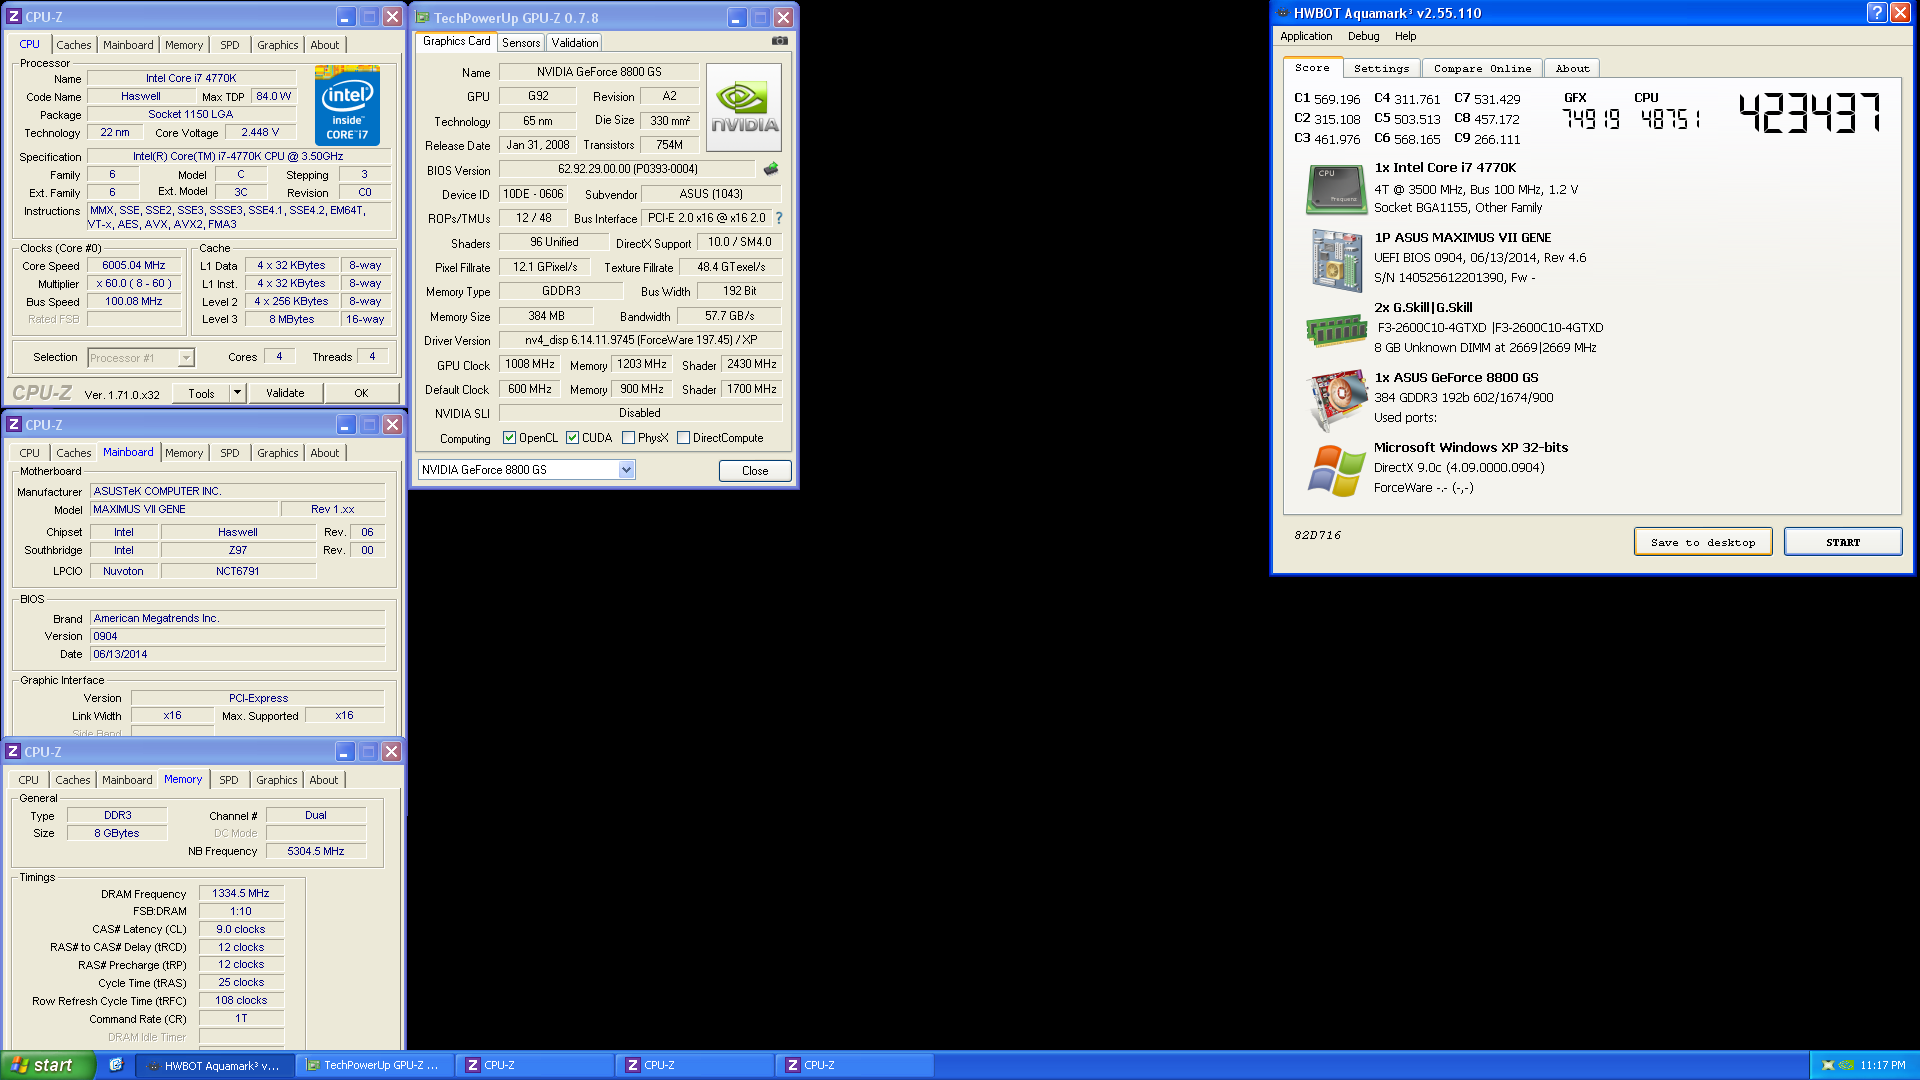Click the total score 423437 in Aquamark
Screen dimensions: 1920x1080
click(x=1811, y=113)
